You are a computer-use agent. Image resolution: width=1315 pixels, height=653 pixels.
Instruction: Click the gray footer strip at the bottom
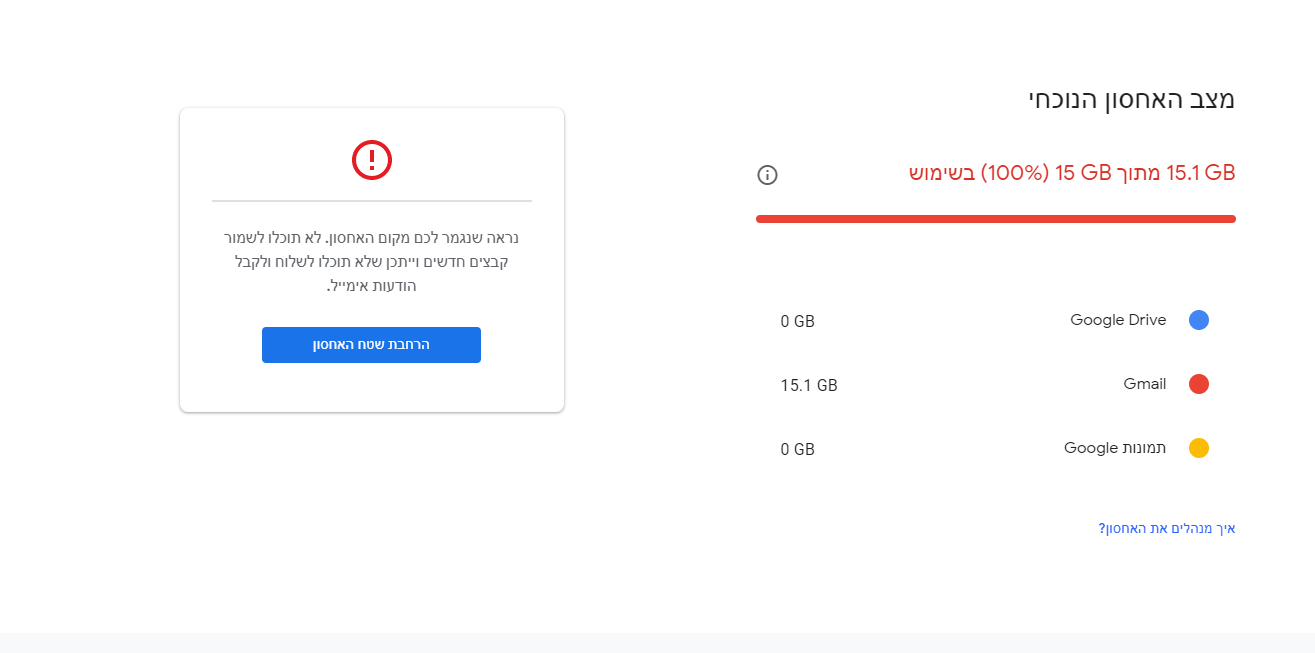point(657,642)
